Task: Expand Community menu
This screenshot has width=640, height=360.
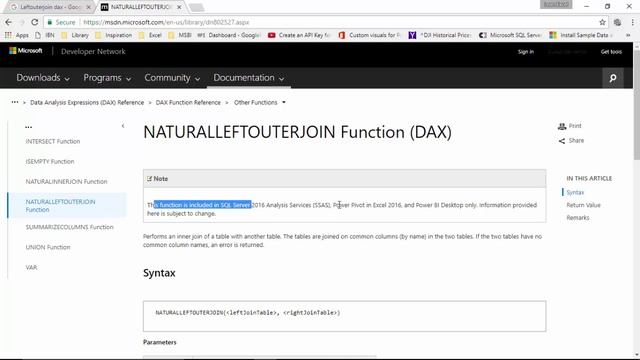Action: click(172, 78)
